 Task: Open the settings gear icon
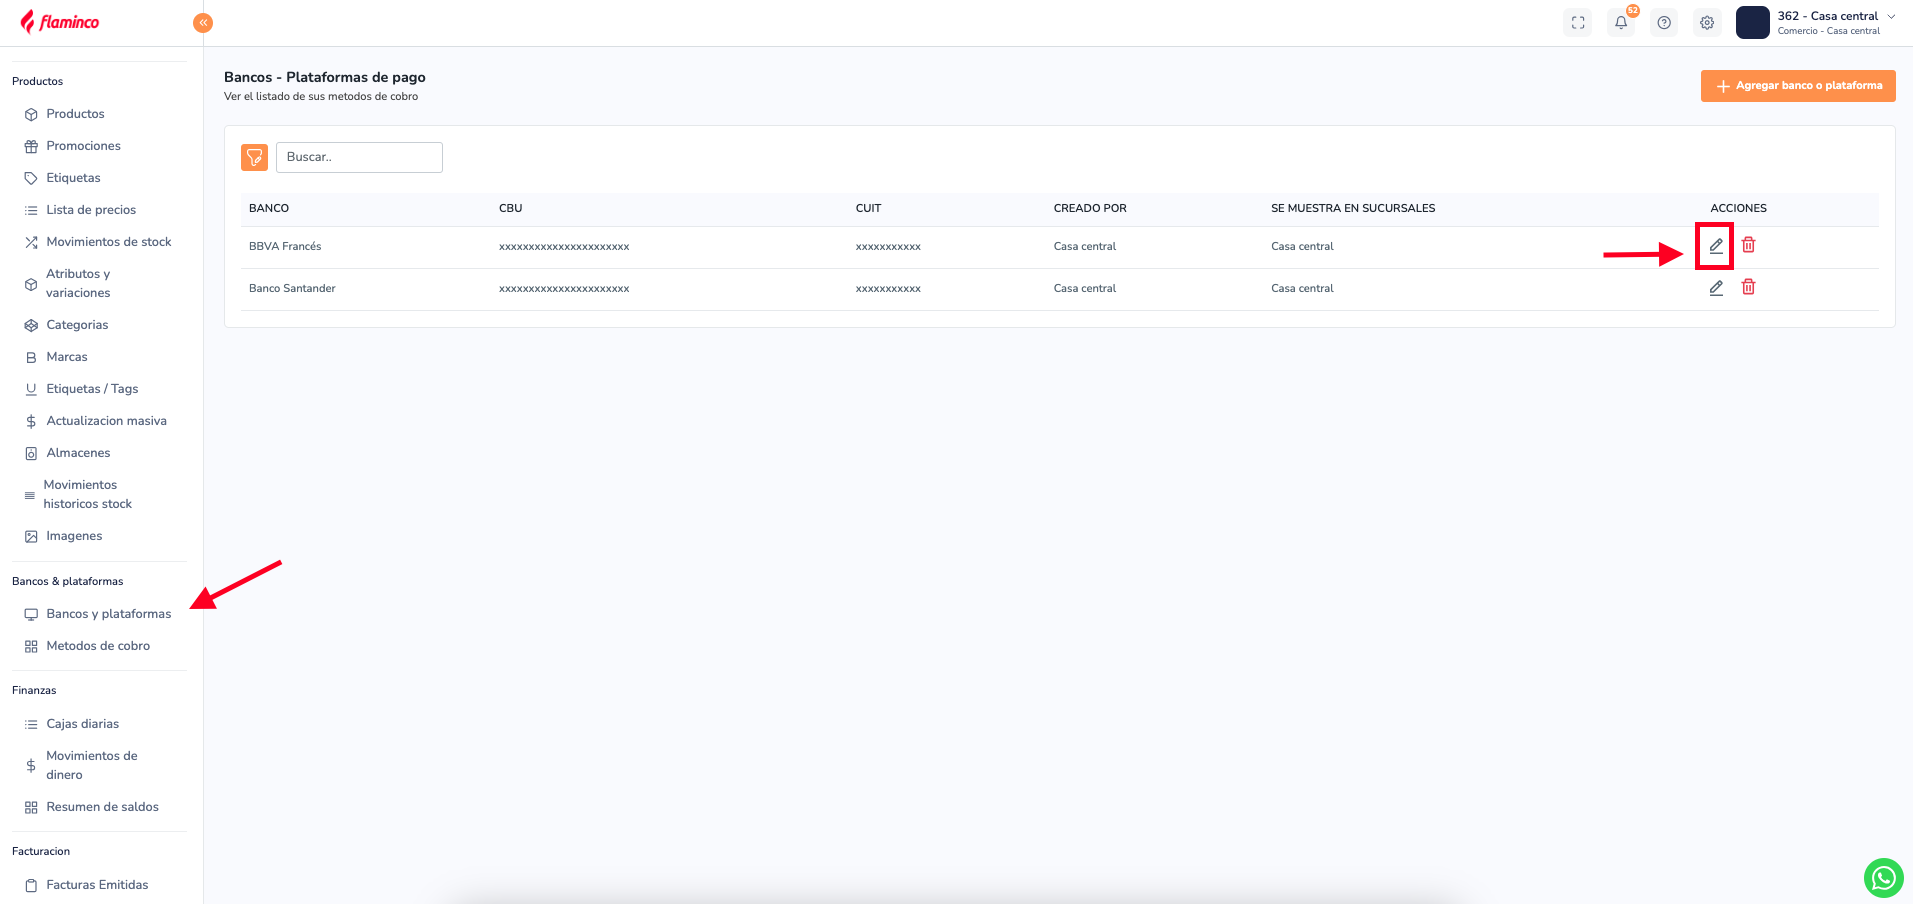point(1707,23)
